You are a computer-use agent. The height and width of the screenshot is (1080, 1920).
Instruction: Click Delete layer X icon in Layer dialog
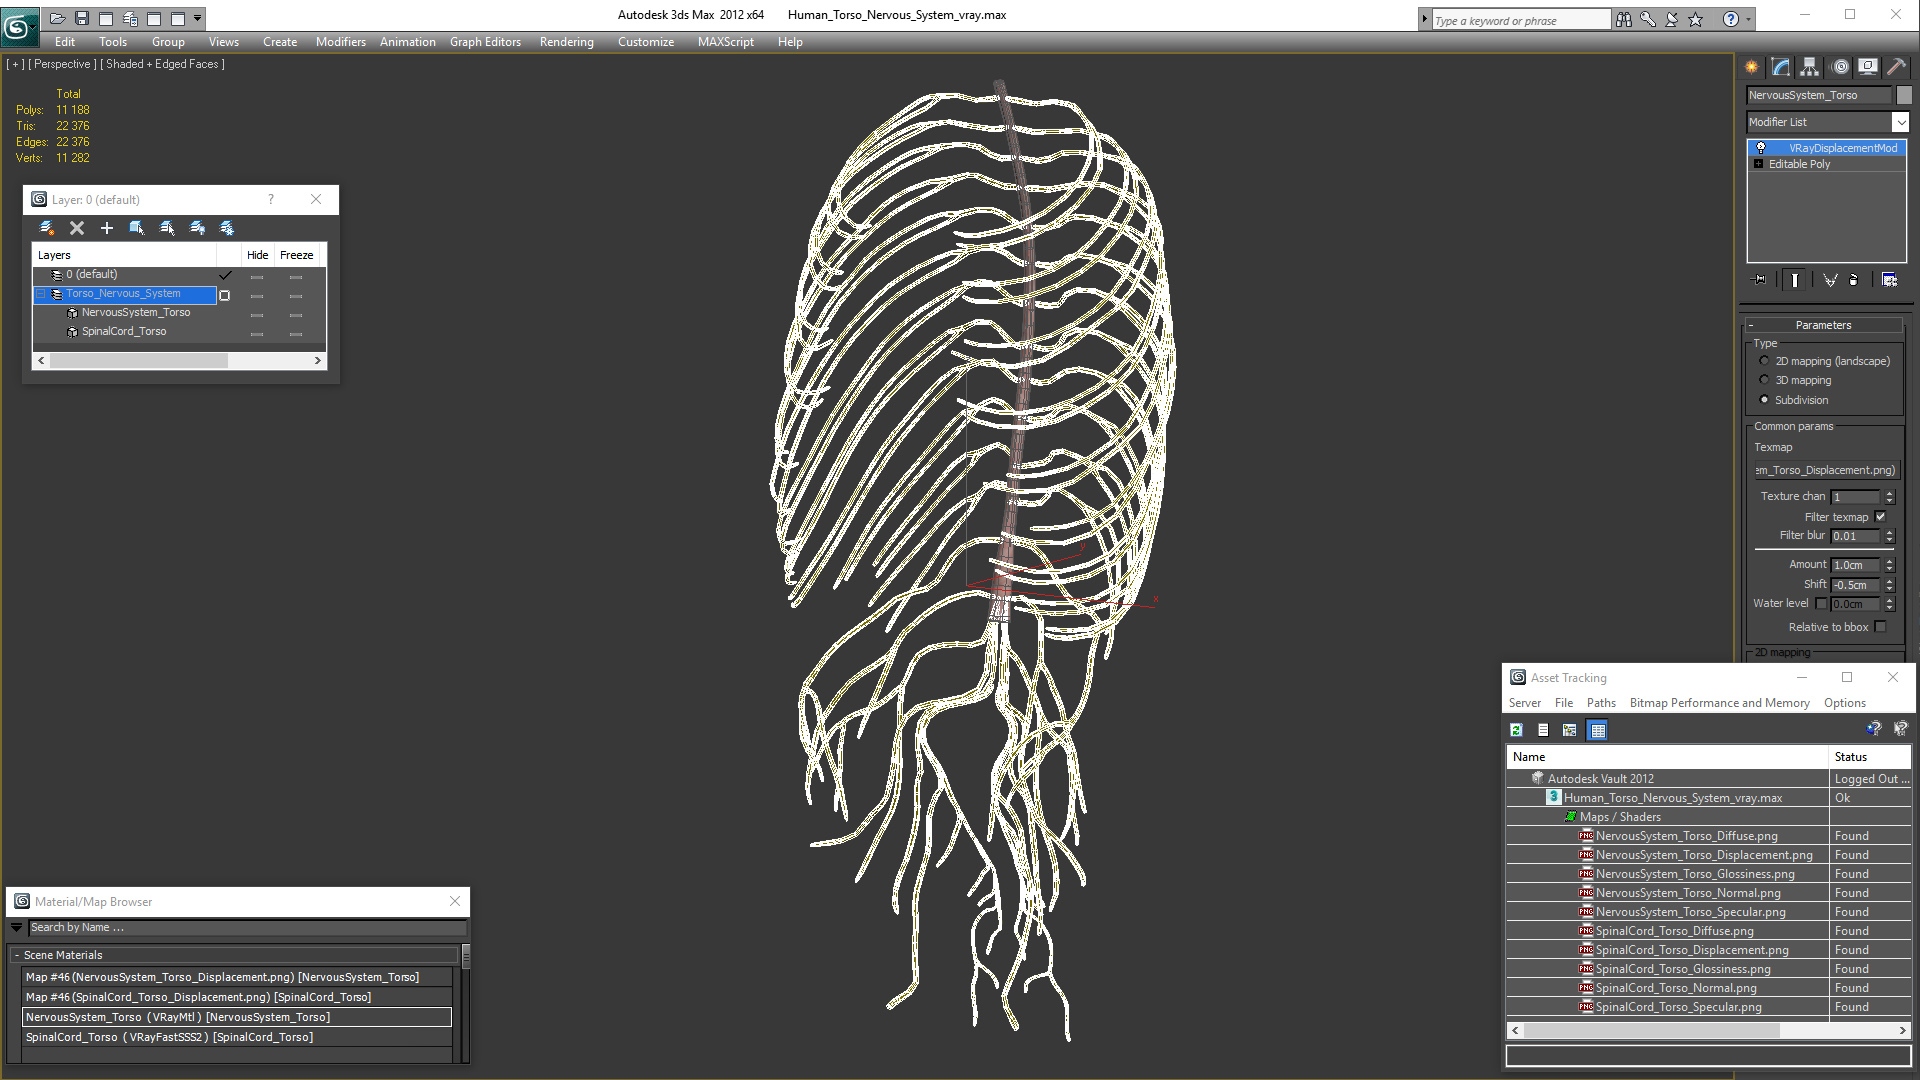[x=77, y=228]
